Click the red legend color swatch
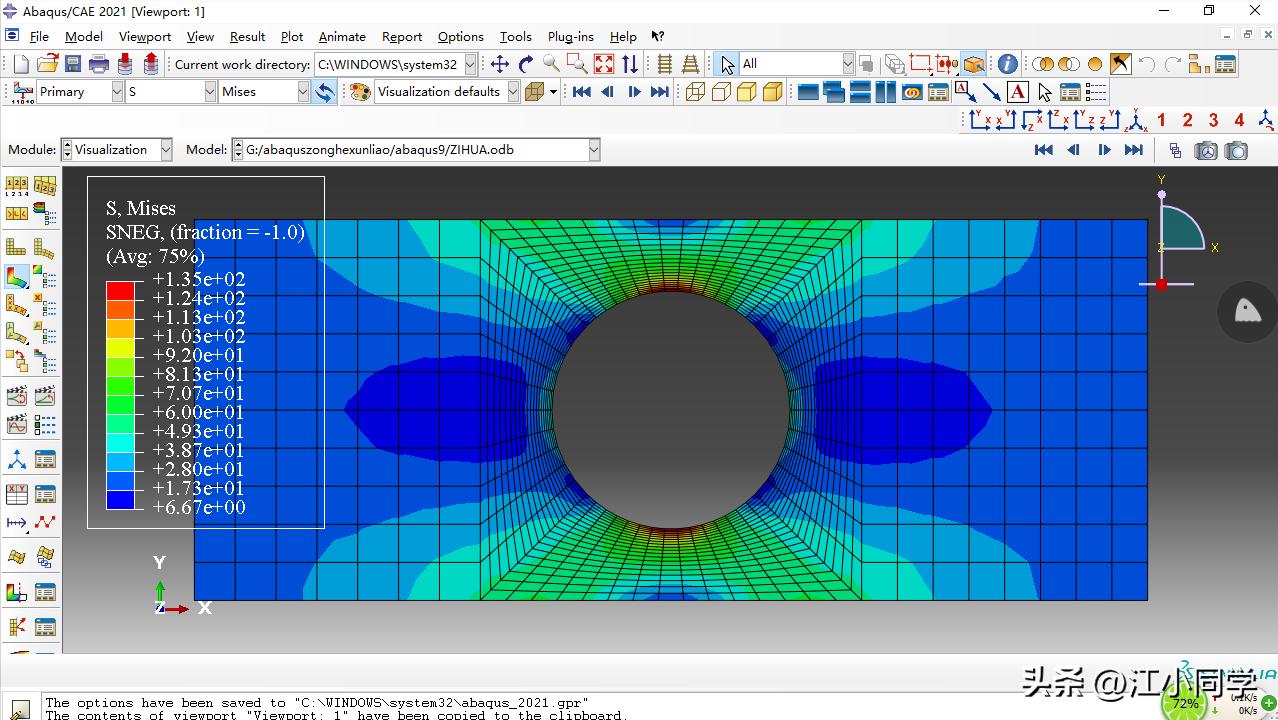This screenshot has height=720, width=1278. point(120,290)
